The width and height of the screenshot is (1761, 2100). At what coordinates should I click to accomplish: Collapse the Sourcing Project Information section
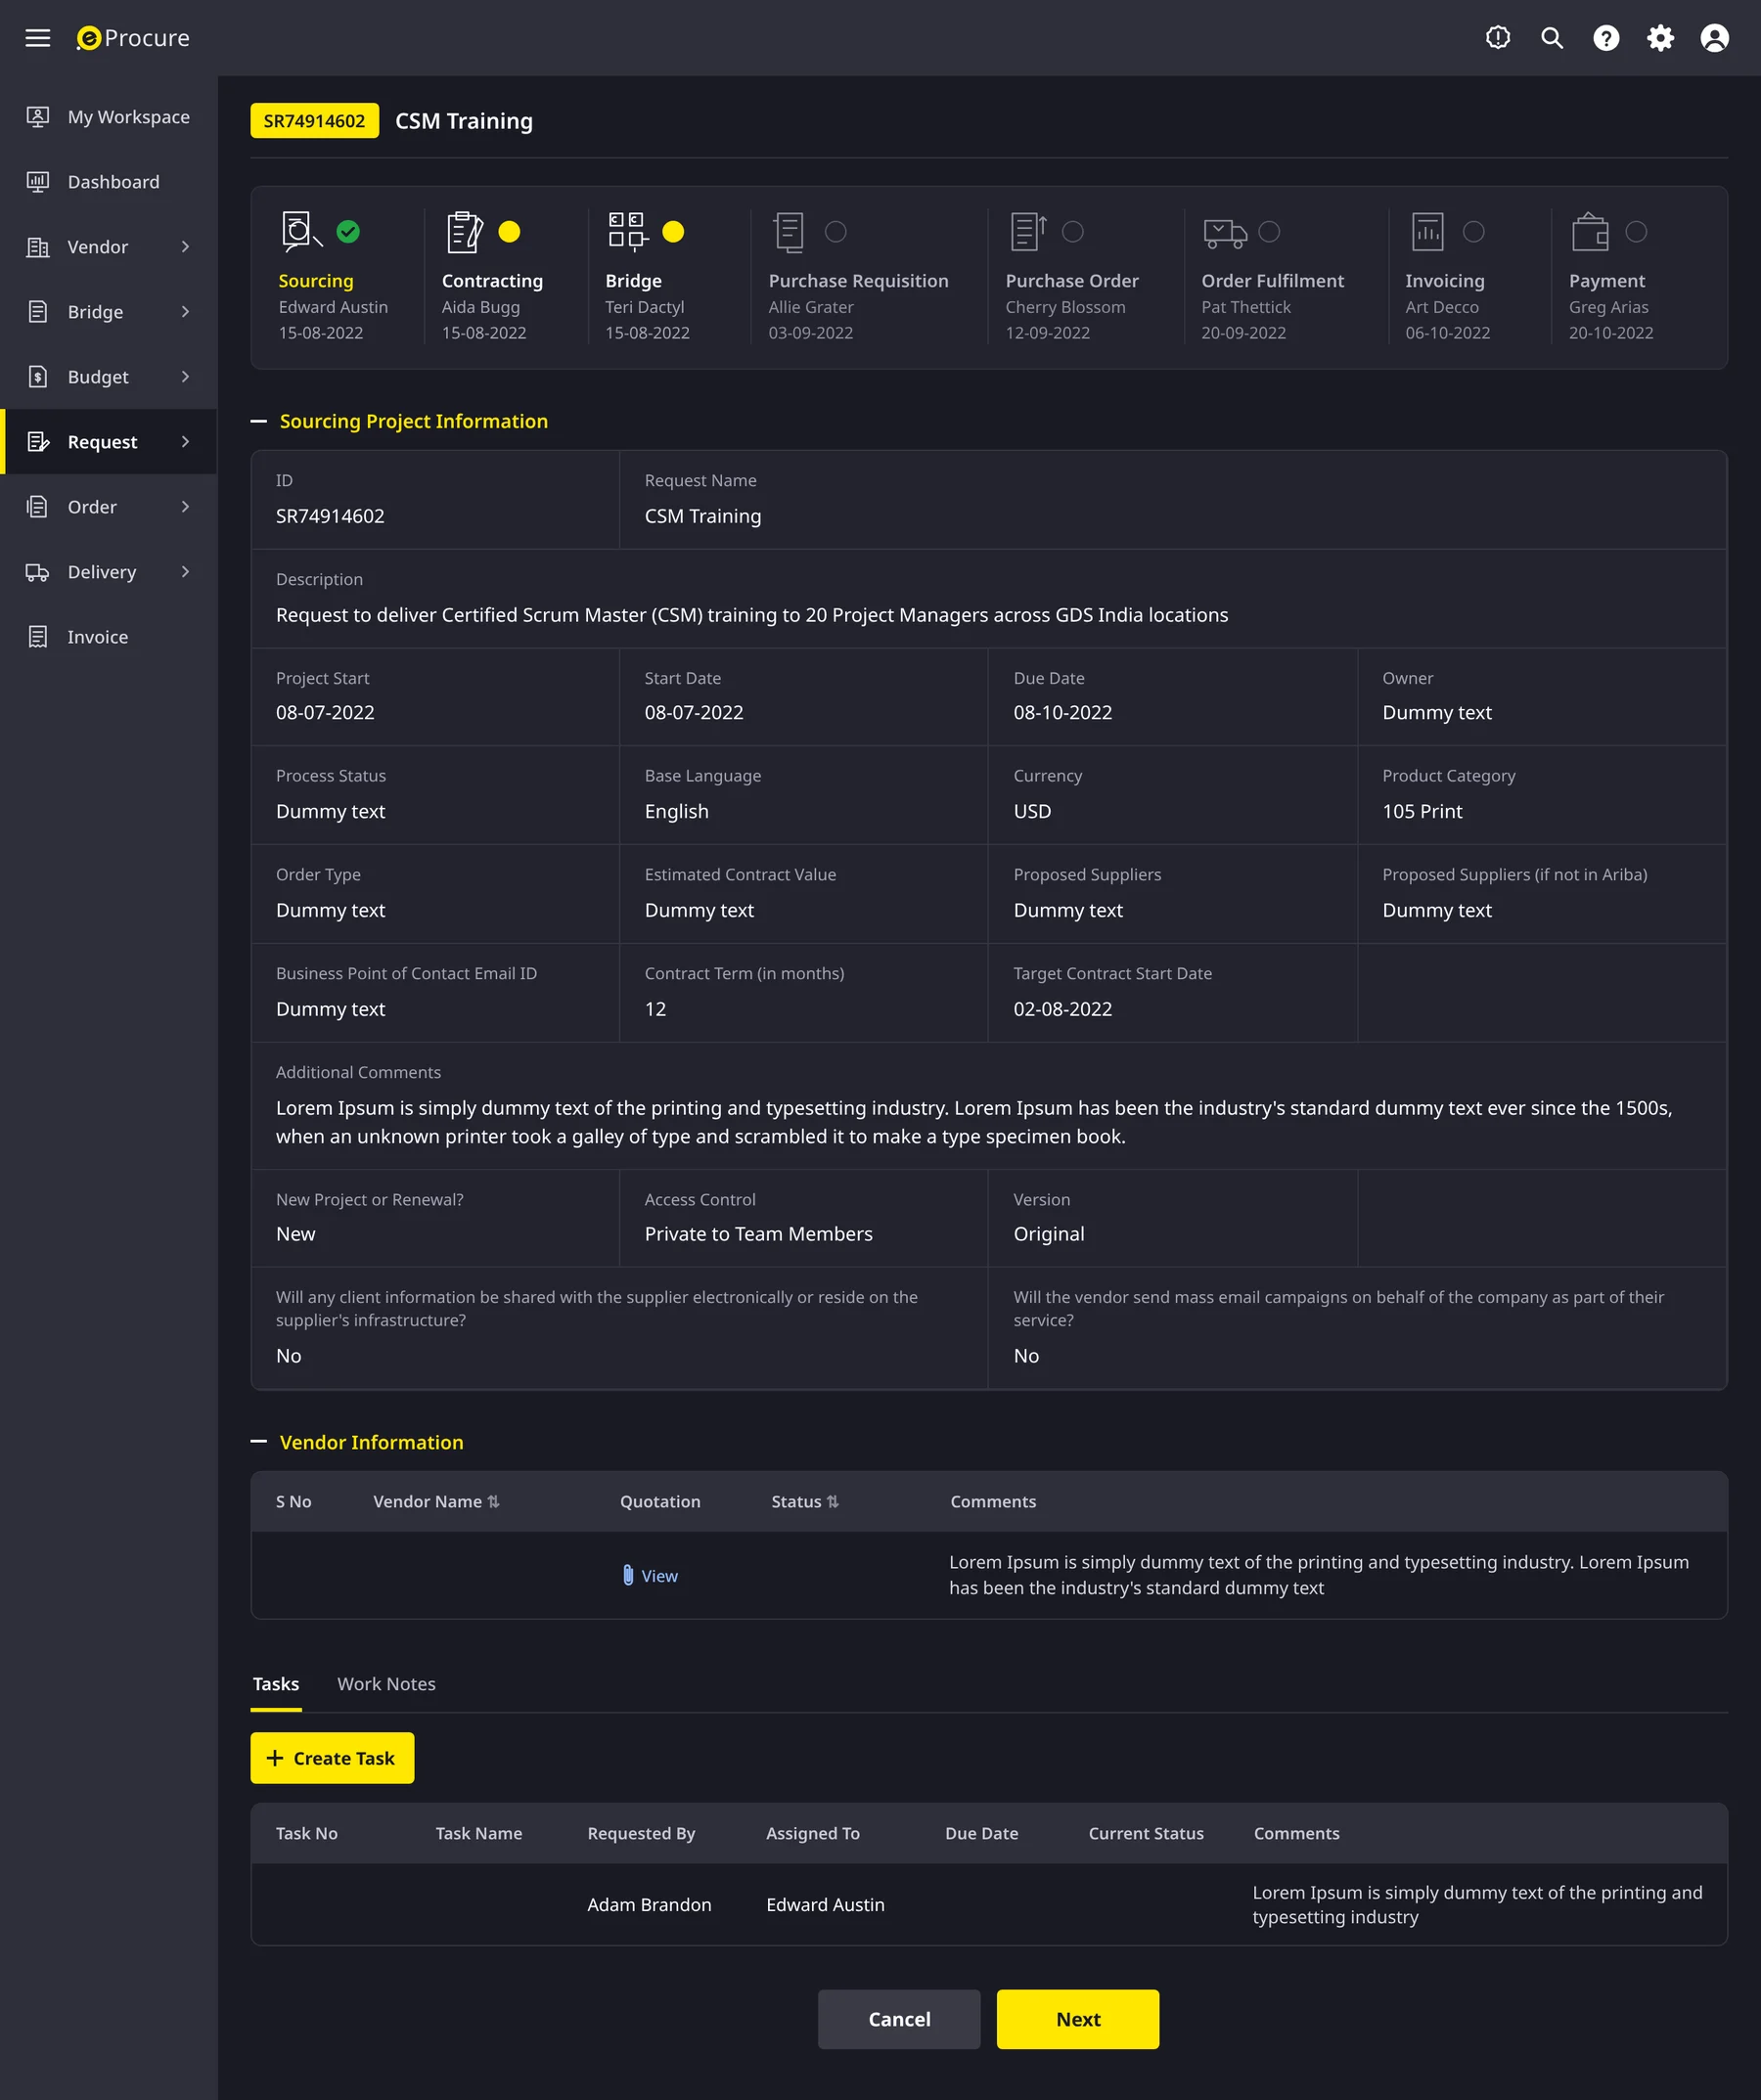pos(258,421)
